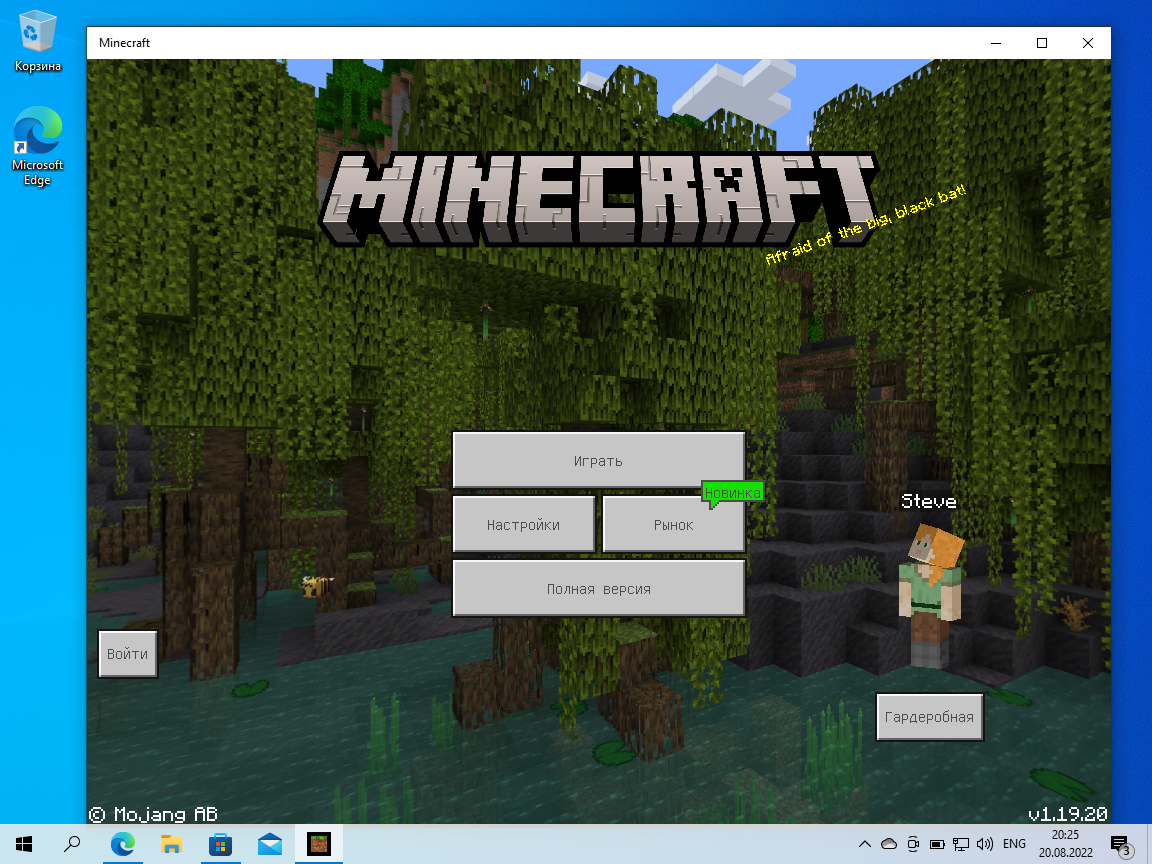Open the notification center icon
The width and height of the screenshot is (1152, 864).
click(1121, 845)
